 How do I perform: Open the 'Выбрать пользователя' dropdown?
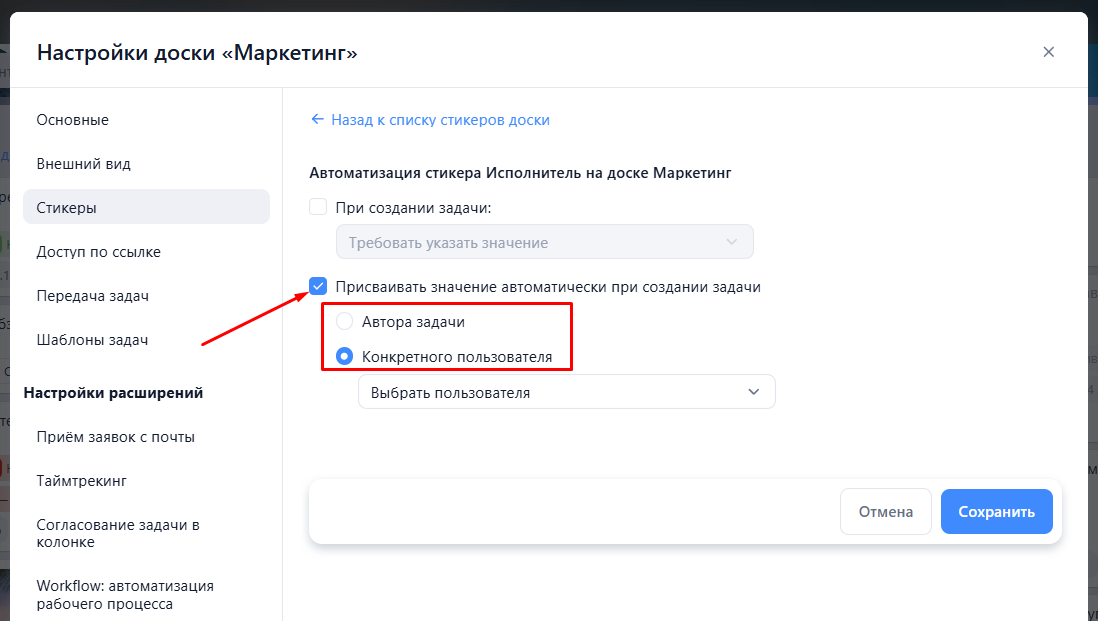(567, 392)
